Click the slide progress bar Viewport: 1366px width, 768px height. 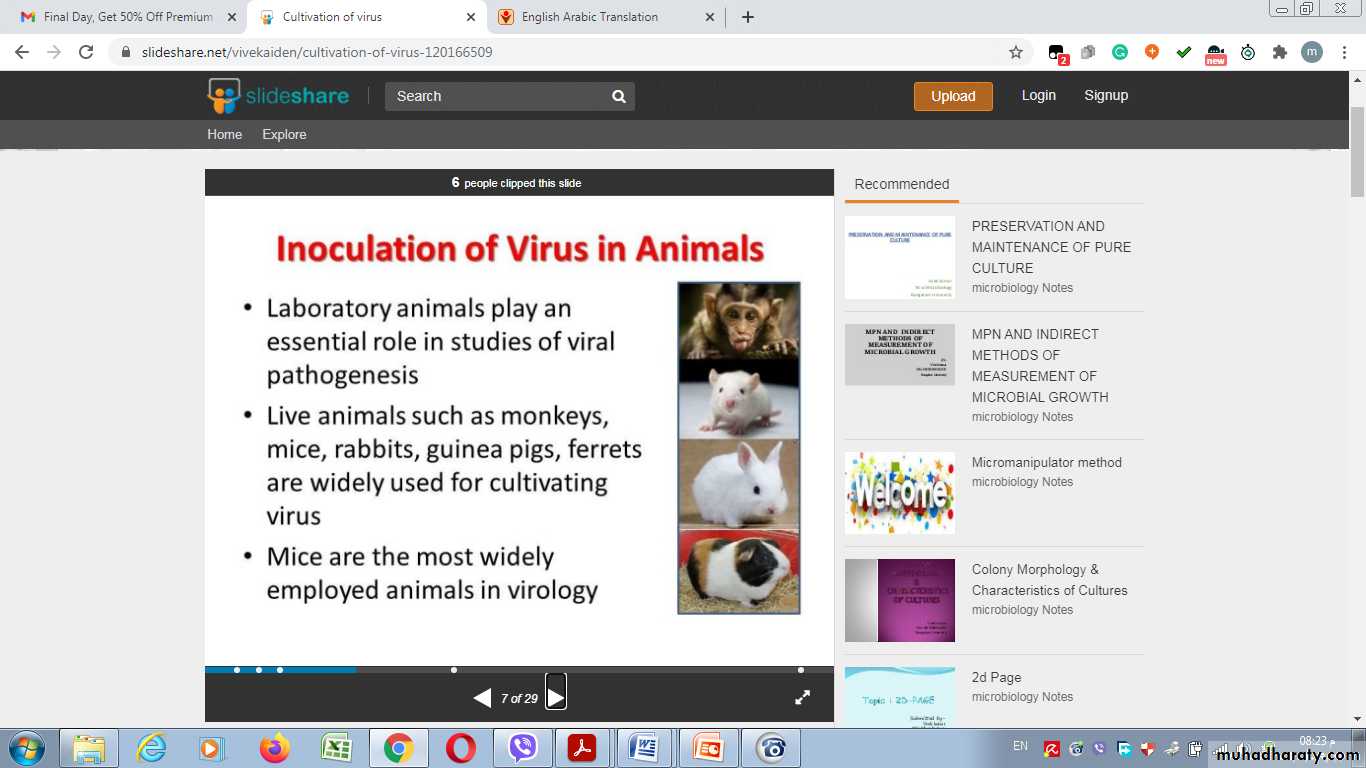tap(519, 669)
